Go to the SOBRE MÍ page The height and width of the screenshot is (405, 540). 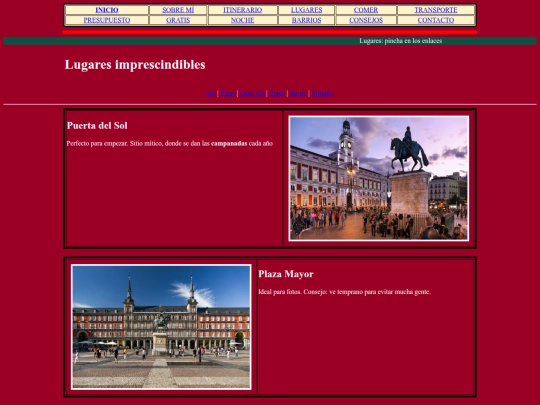coord(178,10)
